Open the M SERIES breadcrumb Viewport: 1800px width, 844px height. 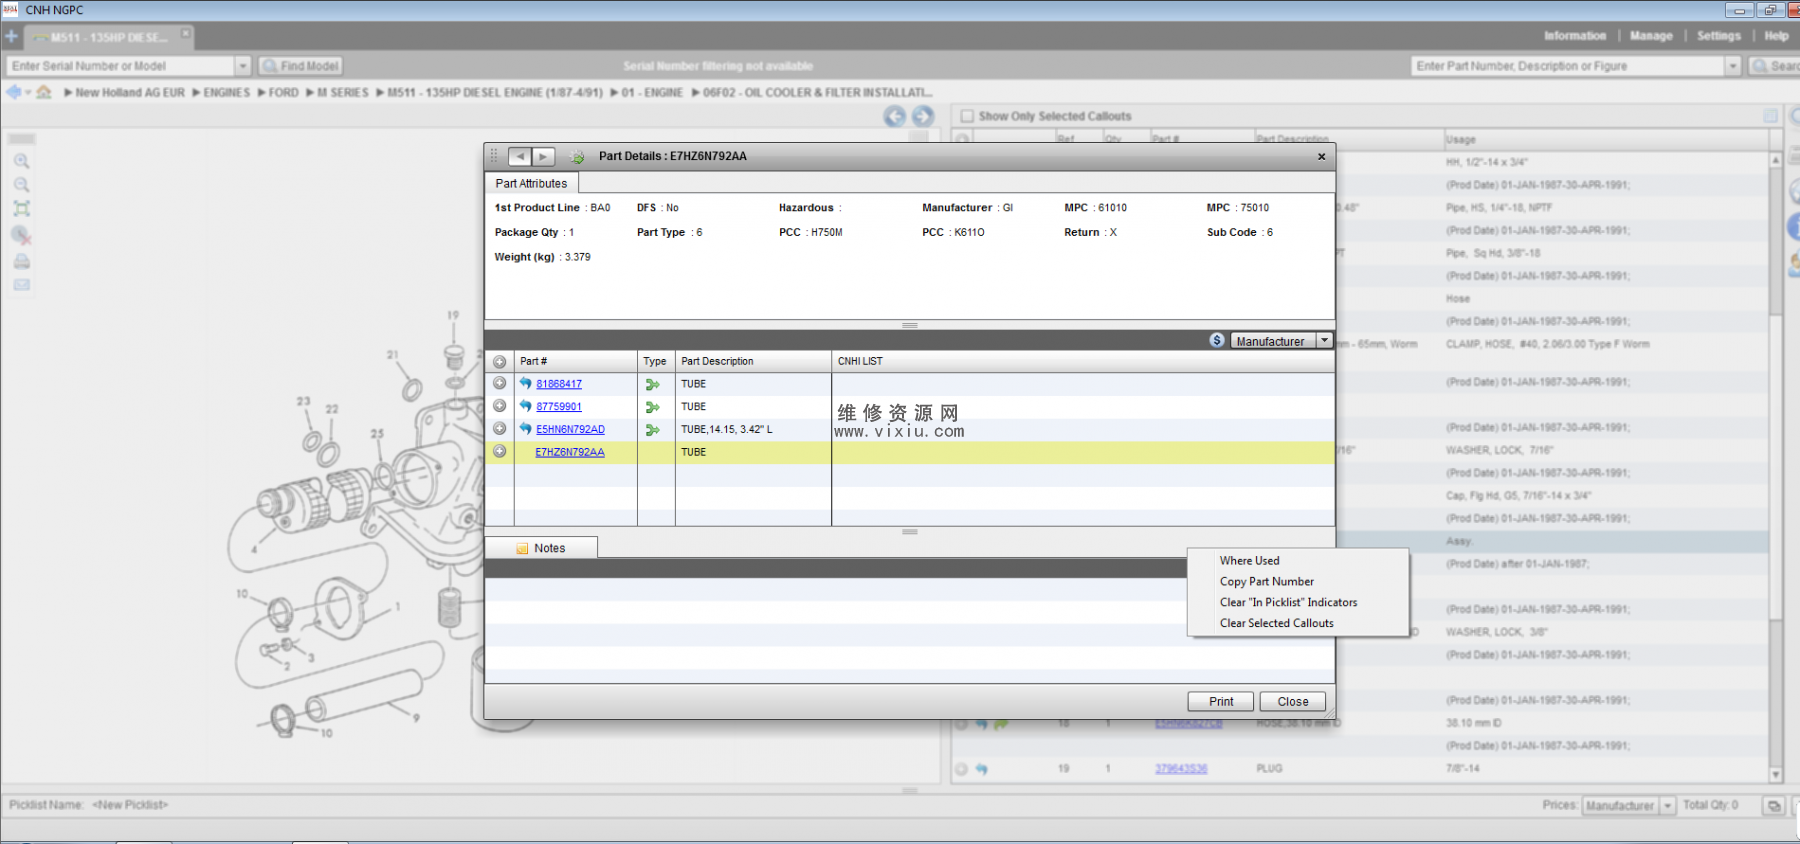click(342, 92)
